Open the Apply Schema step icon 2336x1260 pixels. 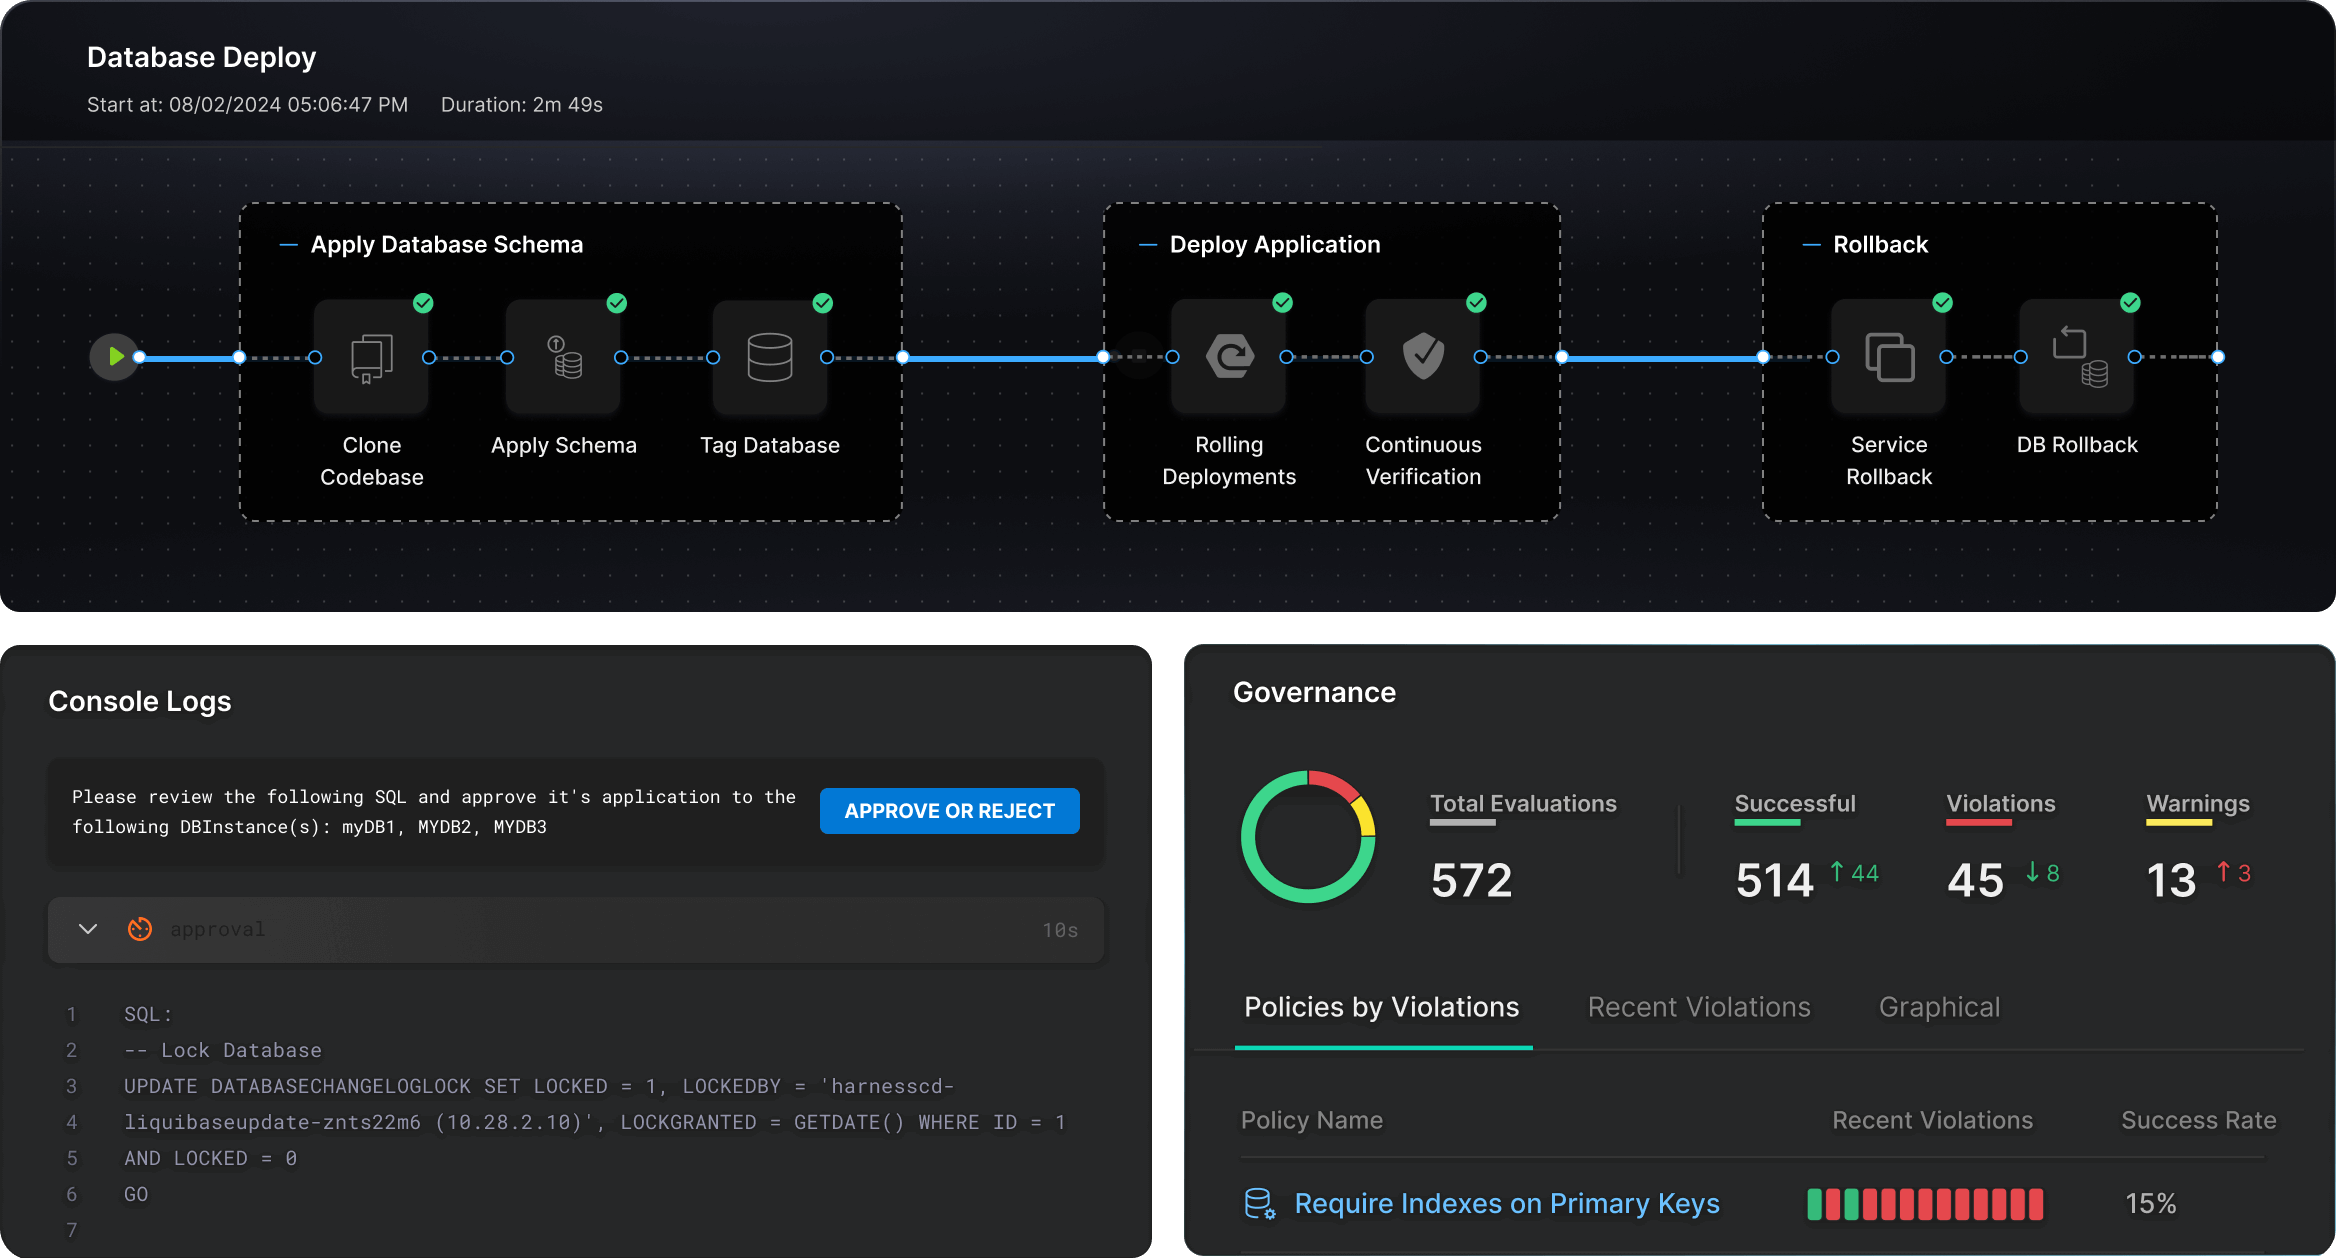[564, 357]
